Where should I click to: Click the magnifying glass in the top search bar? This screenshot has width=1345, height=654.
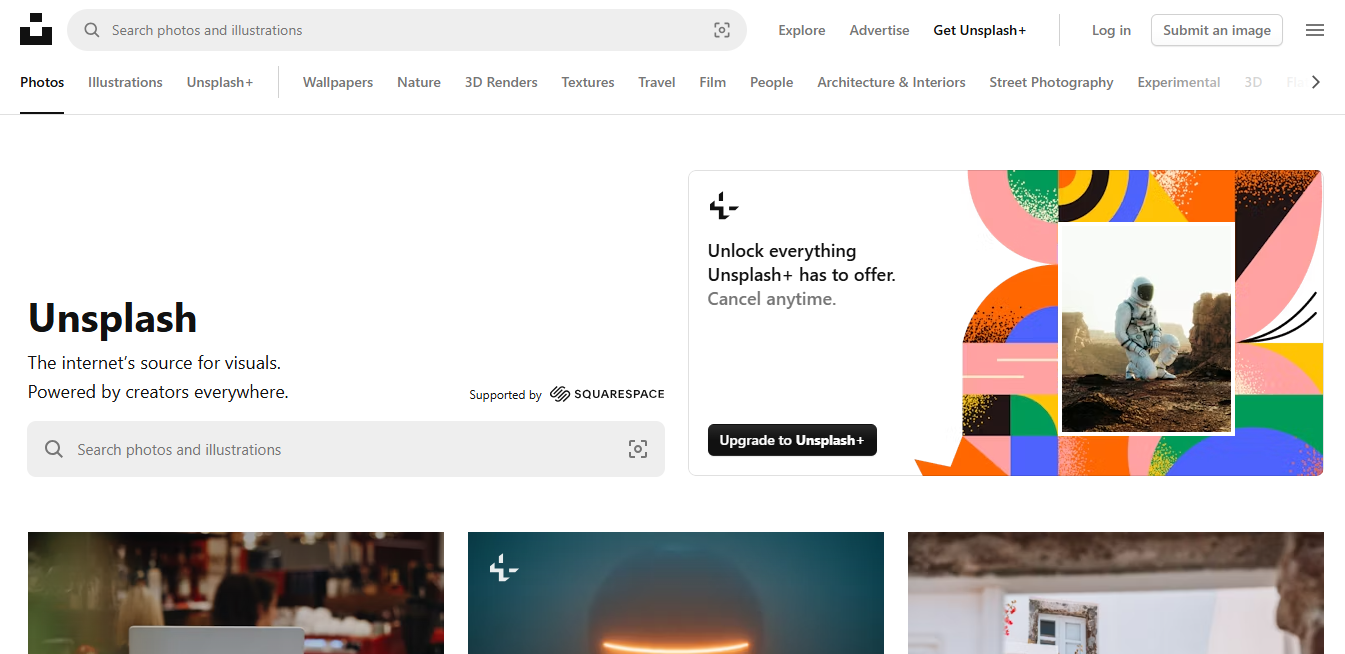click(x=92, y=30)
